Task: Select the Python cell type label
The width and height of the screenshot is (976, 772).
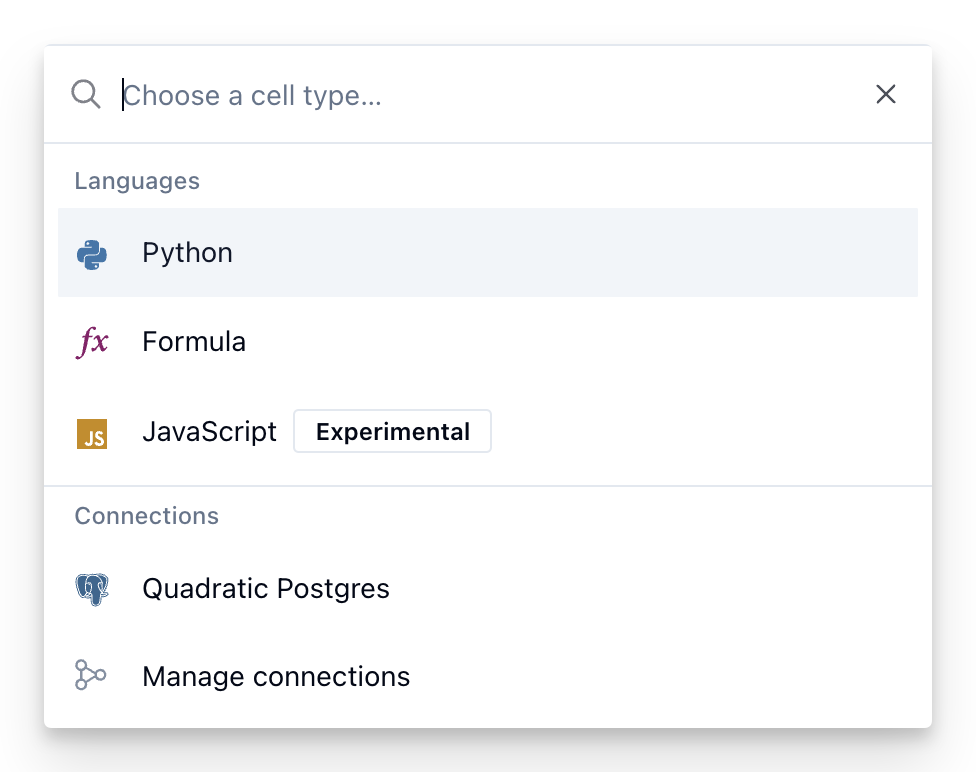Action: coord(187,253)
